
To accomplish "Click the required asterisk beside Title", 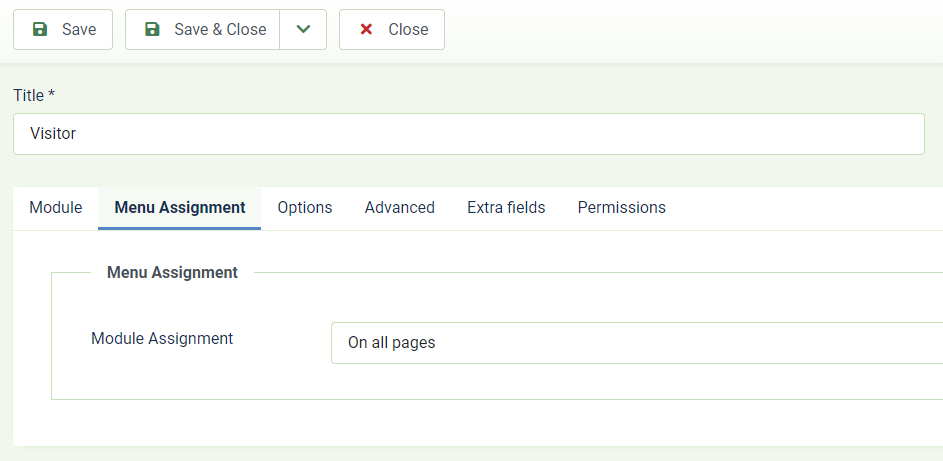I will (x=52, y=94).
